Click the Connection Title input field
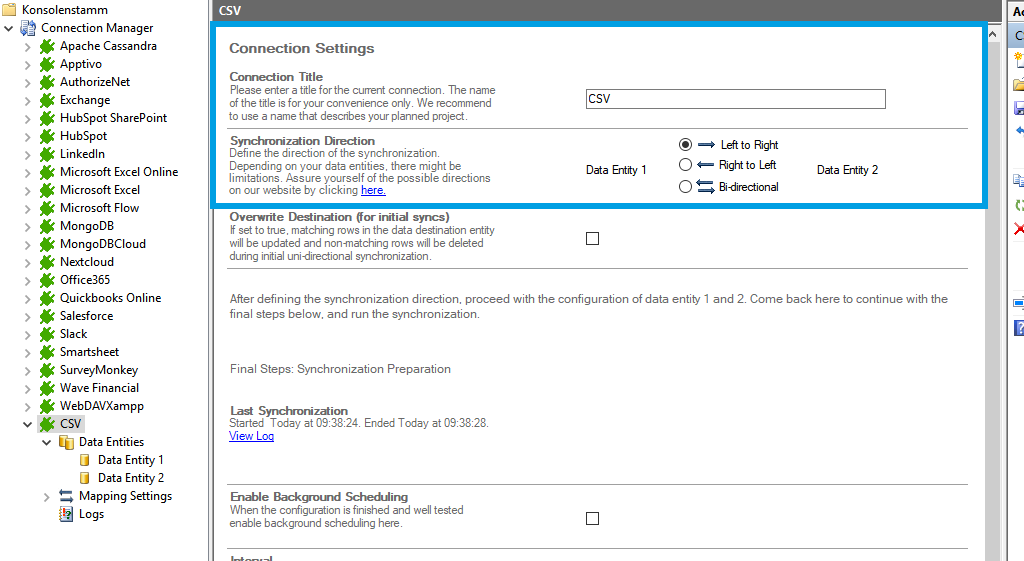1024x561 pixels. coord(735,99)
